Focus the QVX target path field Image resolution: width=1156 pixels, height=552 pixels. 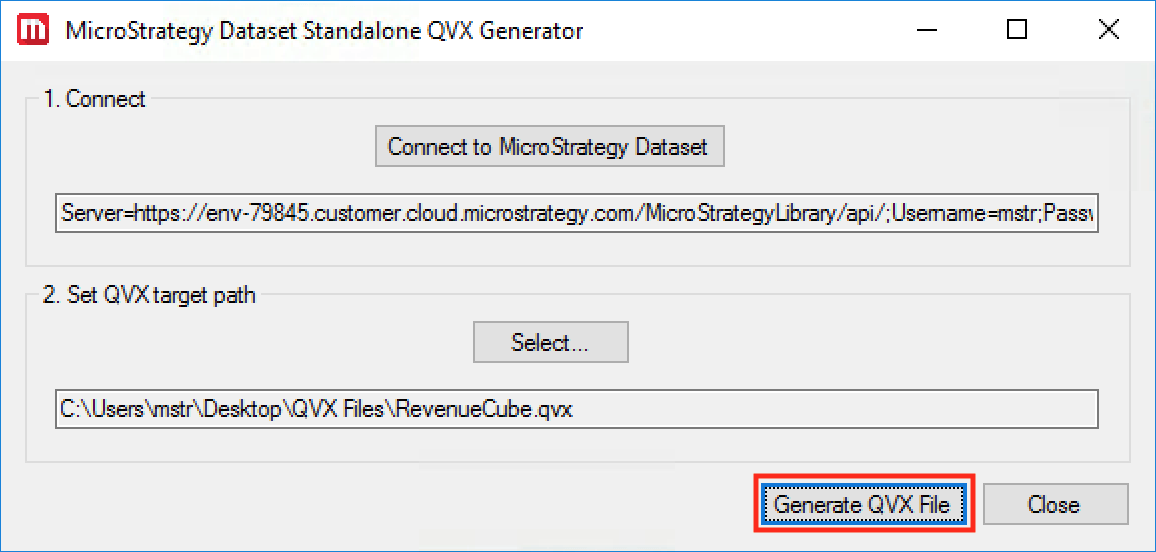(x=576, y=409)
